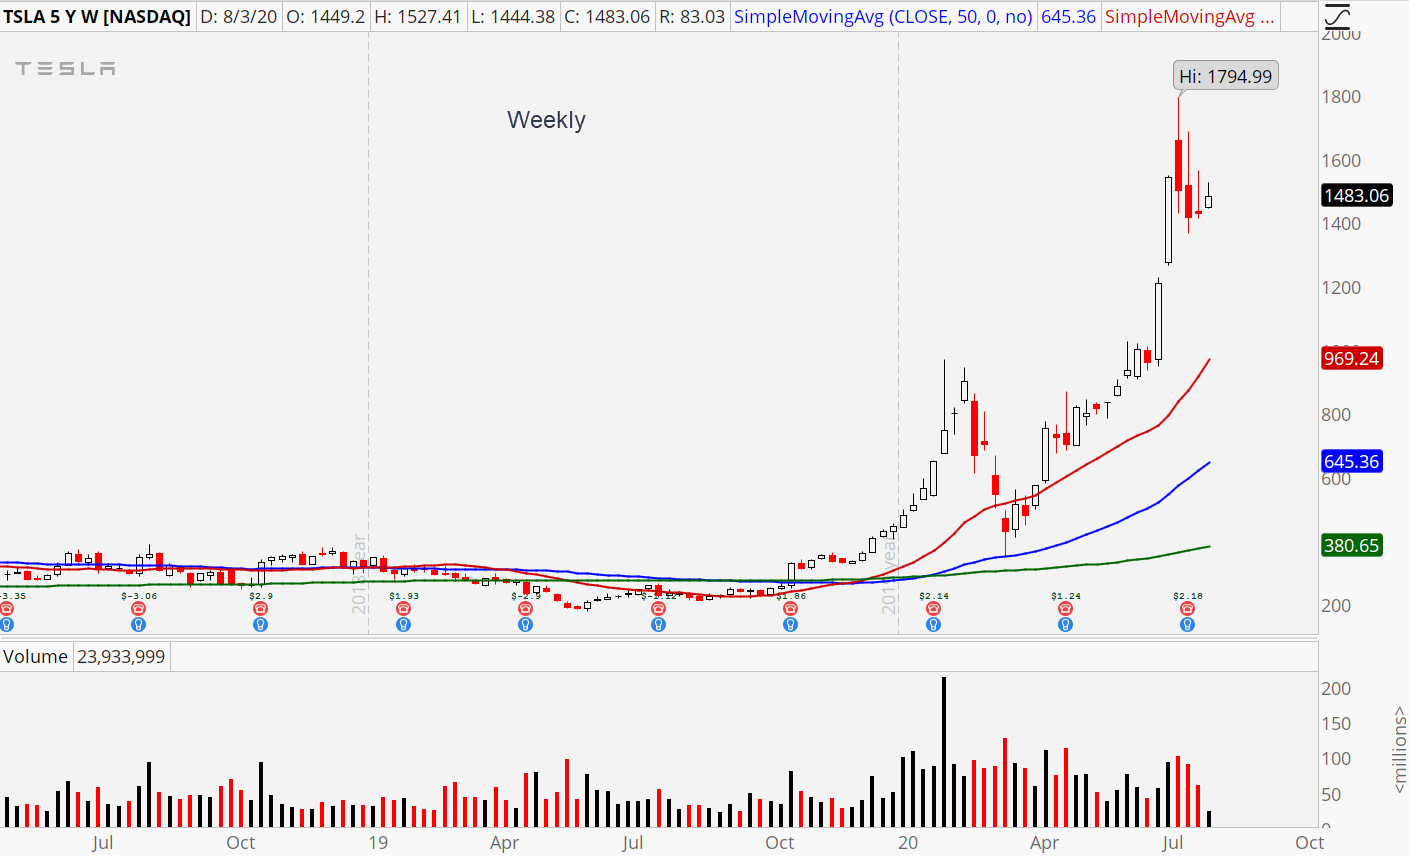Click the red earnings phone icon under $2.14

click(x=933, y=608)
